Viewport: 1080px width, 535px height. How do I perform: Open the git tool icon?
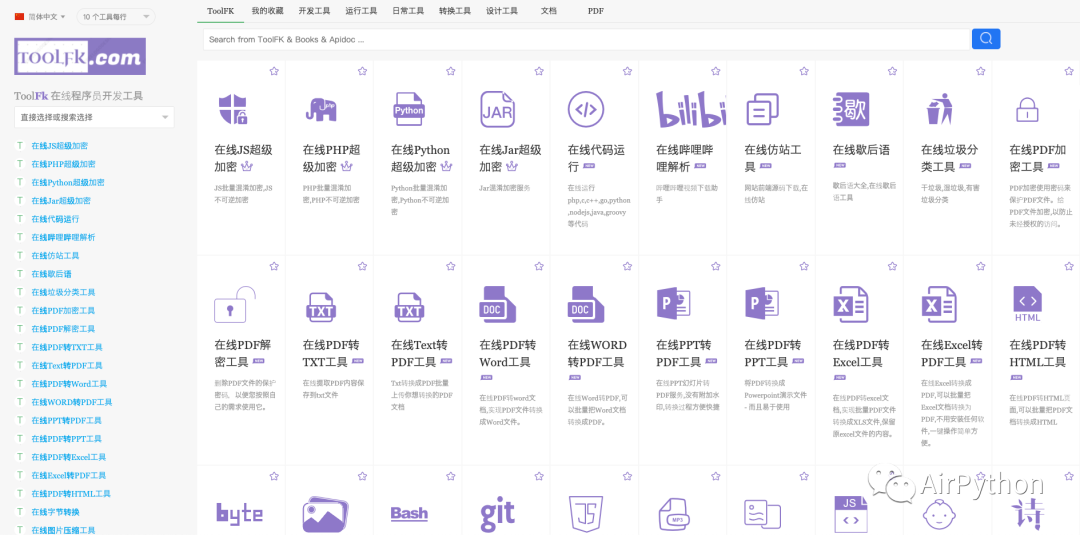point(497,514)
